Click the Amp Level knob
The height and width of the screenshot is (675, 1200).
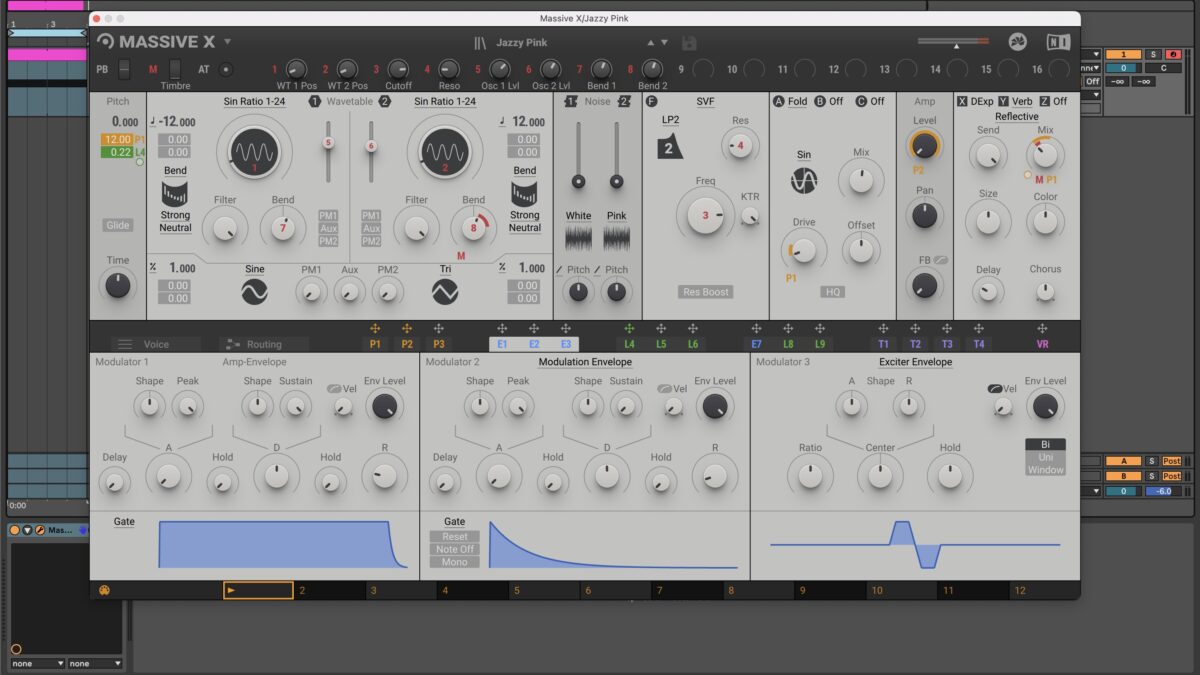coord(924,147)
